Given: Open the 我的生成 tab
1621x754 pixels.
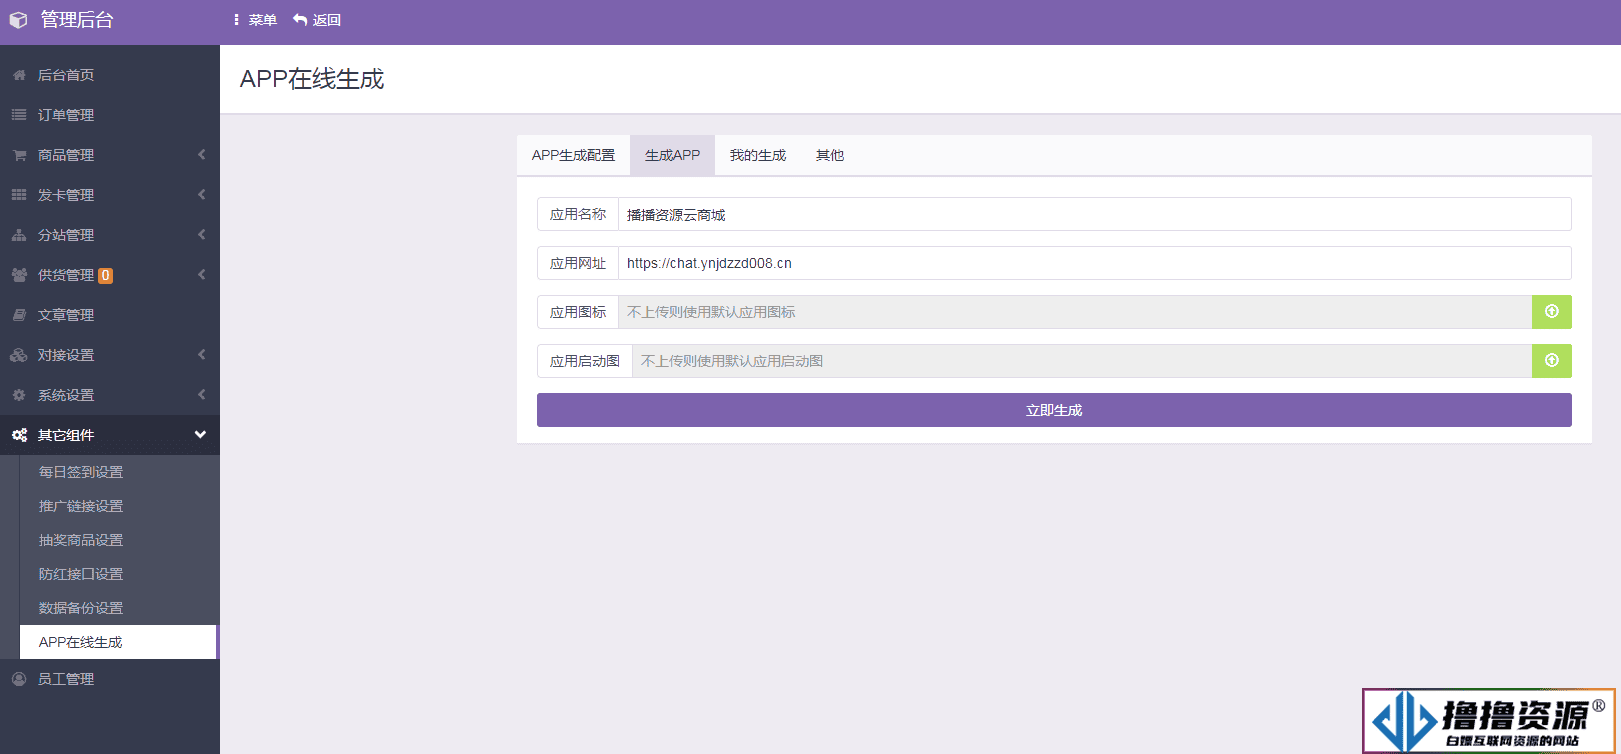Looking at the screenshot, I should pyautogui.click(x=758, y=155).
